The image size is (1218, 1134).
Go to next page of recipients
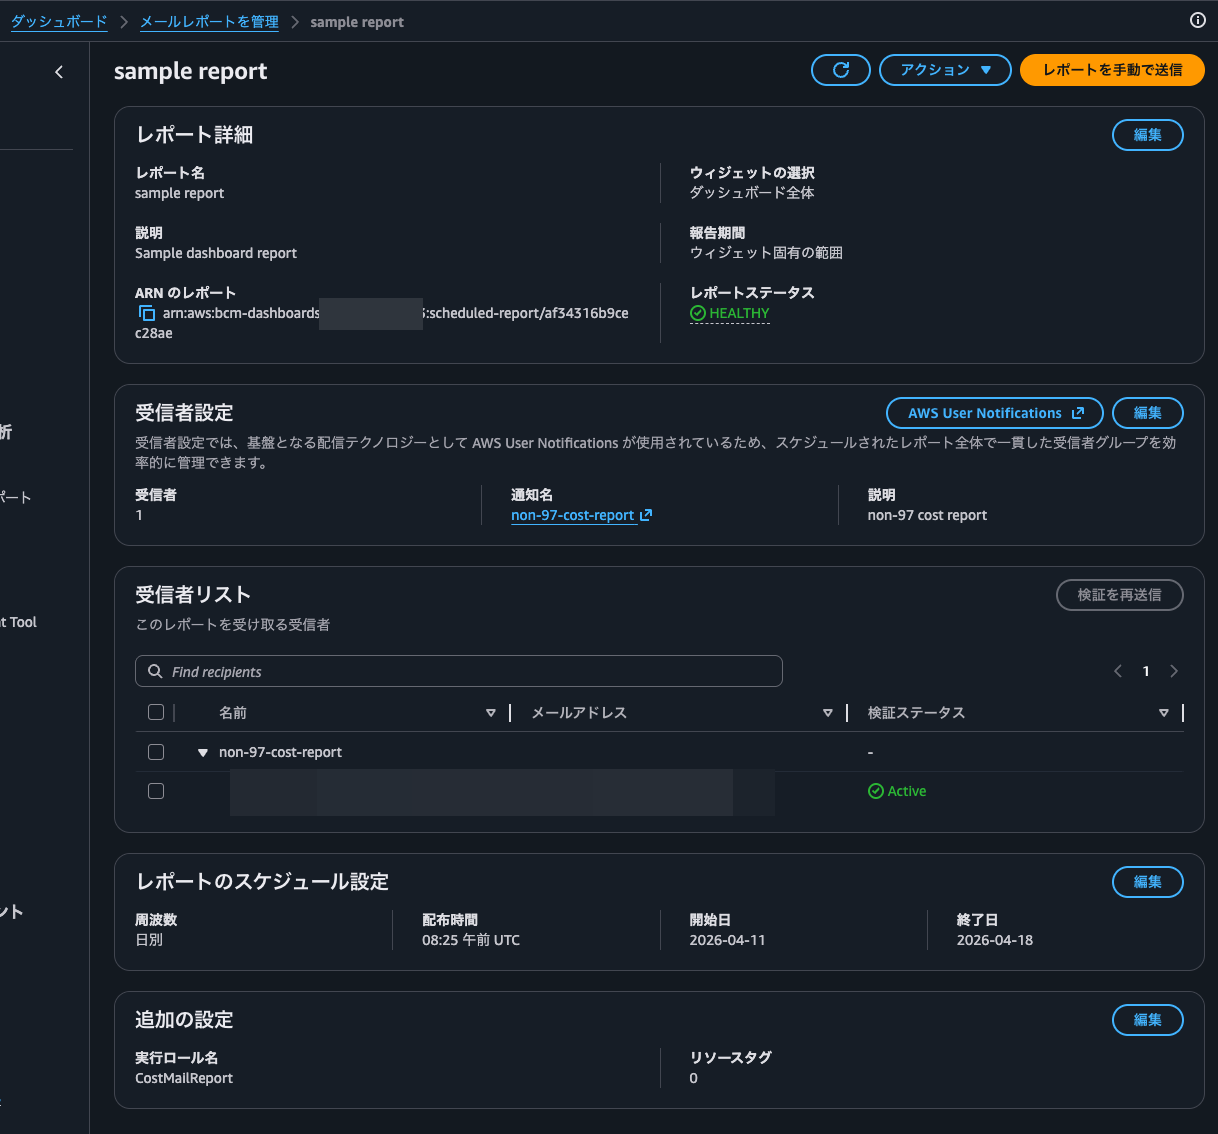(x=1174, y=671)
